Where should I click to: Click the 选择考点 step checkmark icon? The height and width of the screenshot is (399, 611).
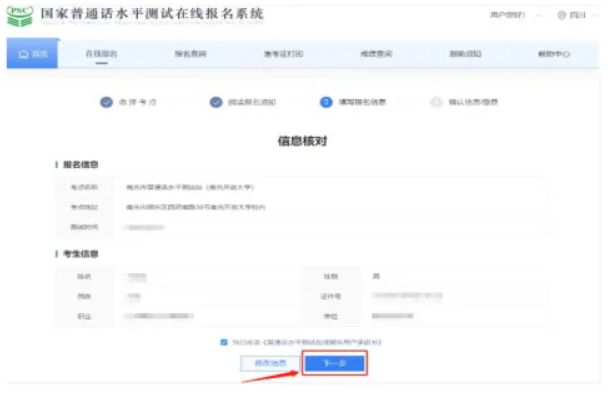(x=106, y=102)
